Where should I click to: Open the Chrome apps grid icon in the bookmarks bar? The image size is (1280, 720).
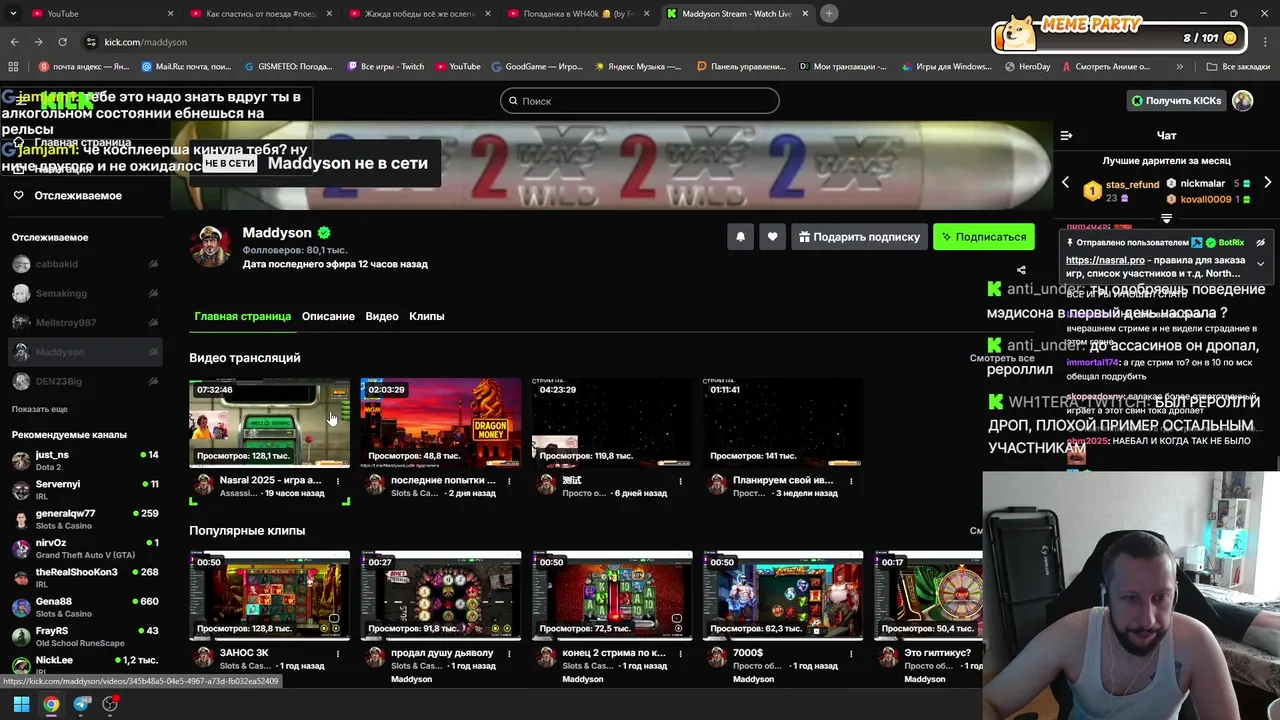click(x=13, y=67)
